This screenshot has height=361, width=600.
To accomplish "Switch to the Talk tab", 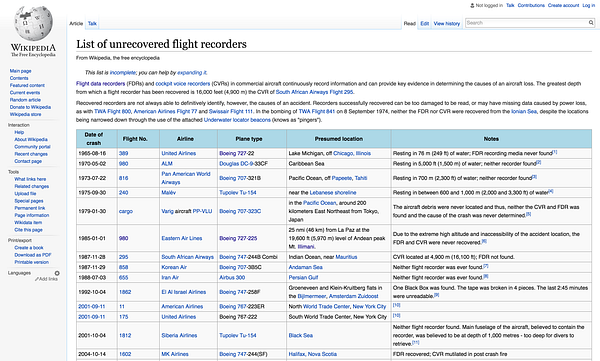I will click(92, 23).
